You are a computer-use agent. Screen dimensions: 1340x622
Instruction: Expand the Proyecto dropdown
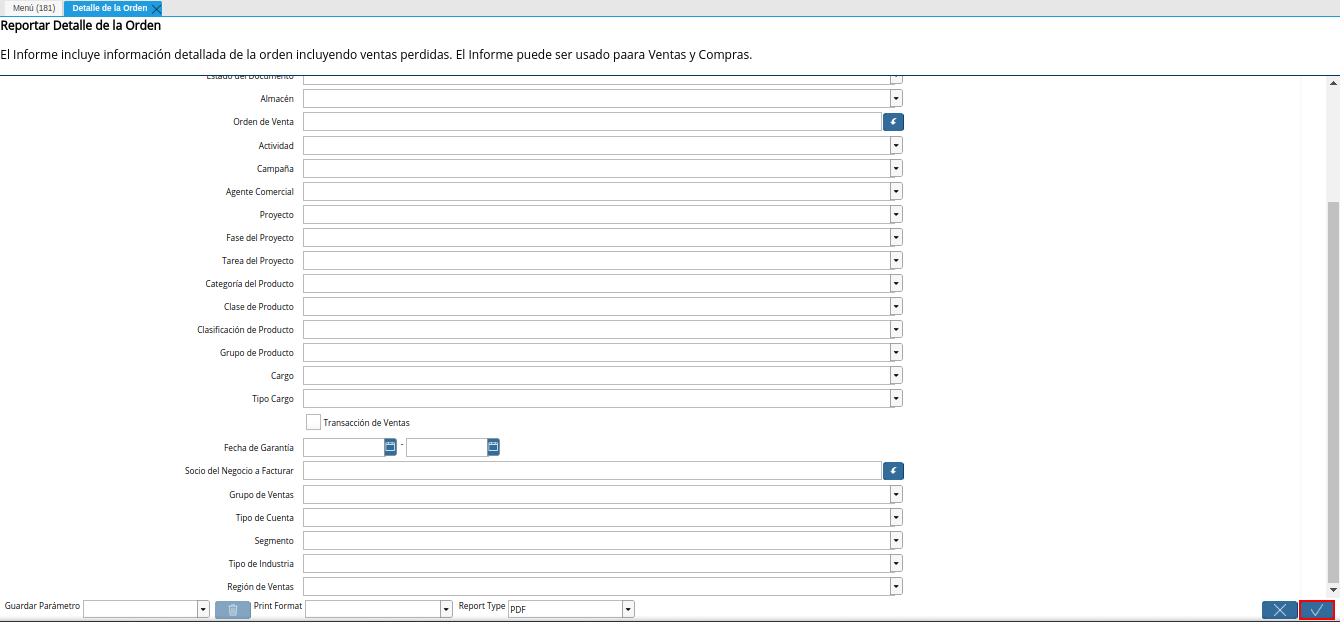click(x=896, y=214)
